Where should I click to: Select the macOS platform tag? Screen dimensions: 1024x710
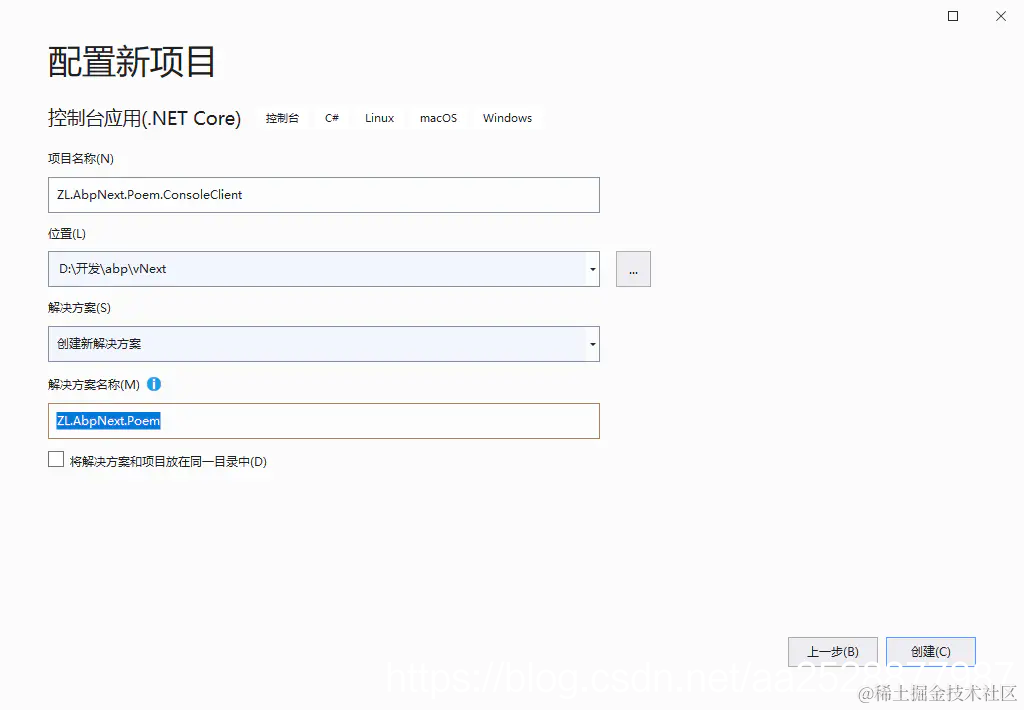coord(438,117)
